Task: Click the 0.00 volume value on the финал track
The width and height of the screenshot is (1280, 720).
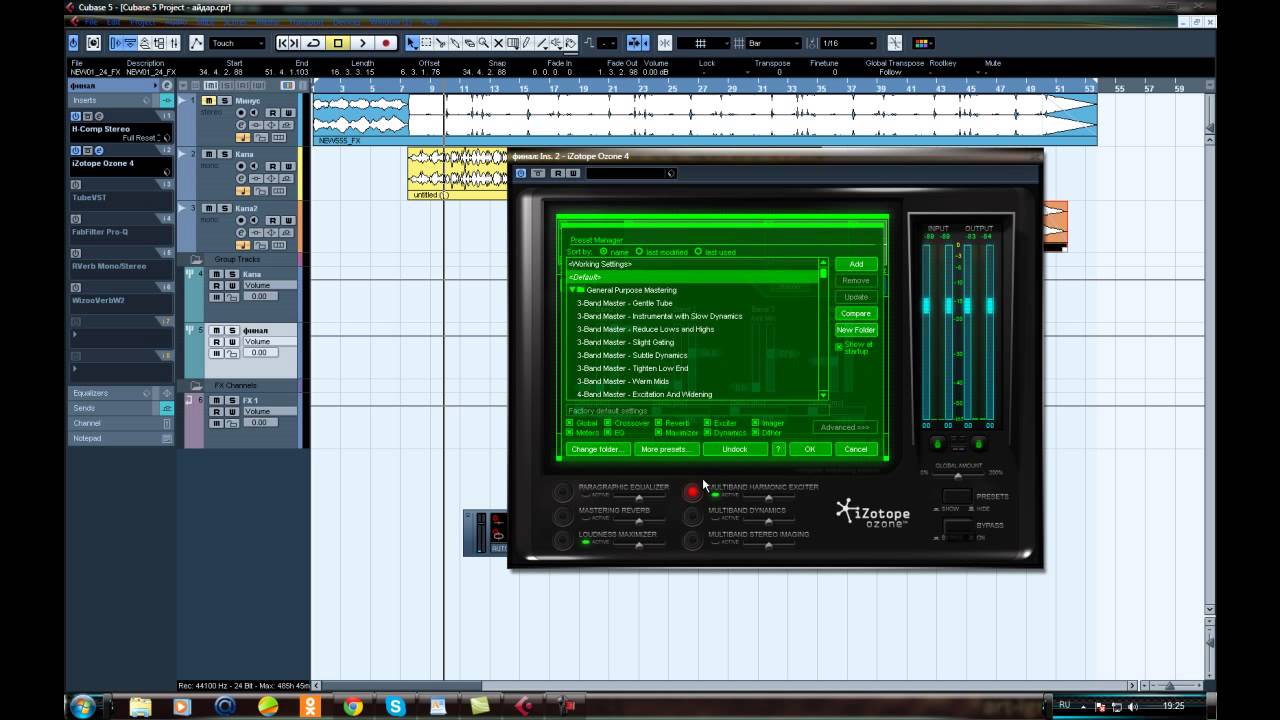Action: point(260,352)
